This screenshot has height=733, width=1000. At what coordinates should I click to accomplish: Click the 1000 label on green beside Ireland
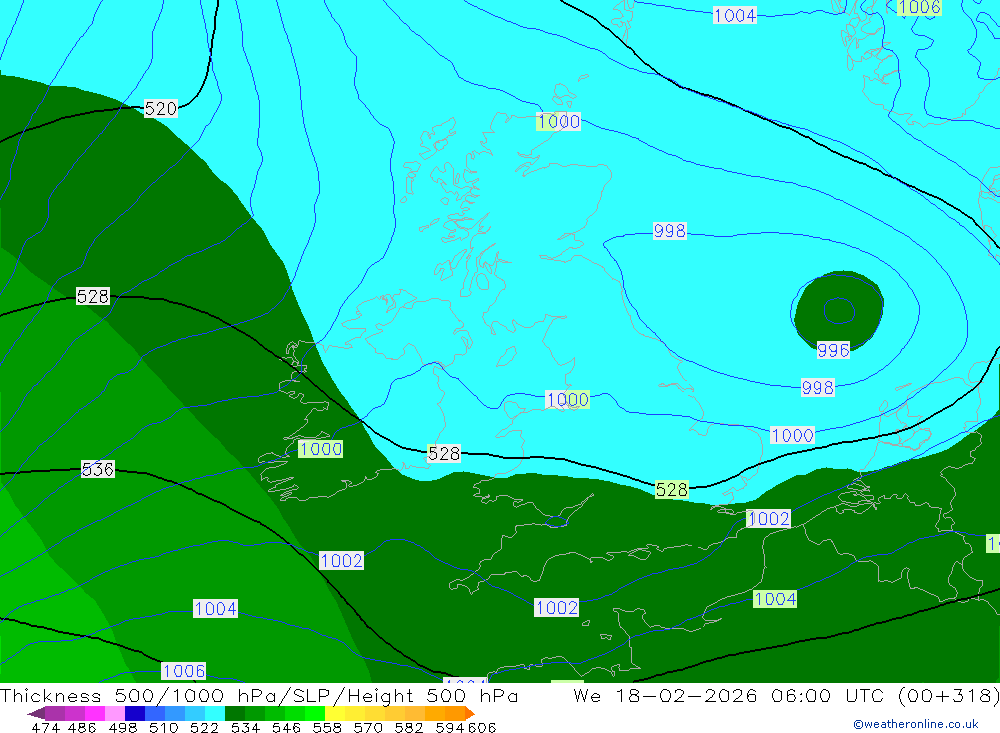point(321,449)
